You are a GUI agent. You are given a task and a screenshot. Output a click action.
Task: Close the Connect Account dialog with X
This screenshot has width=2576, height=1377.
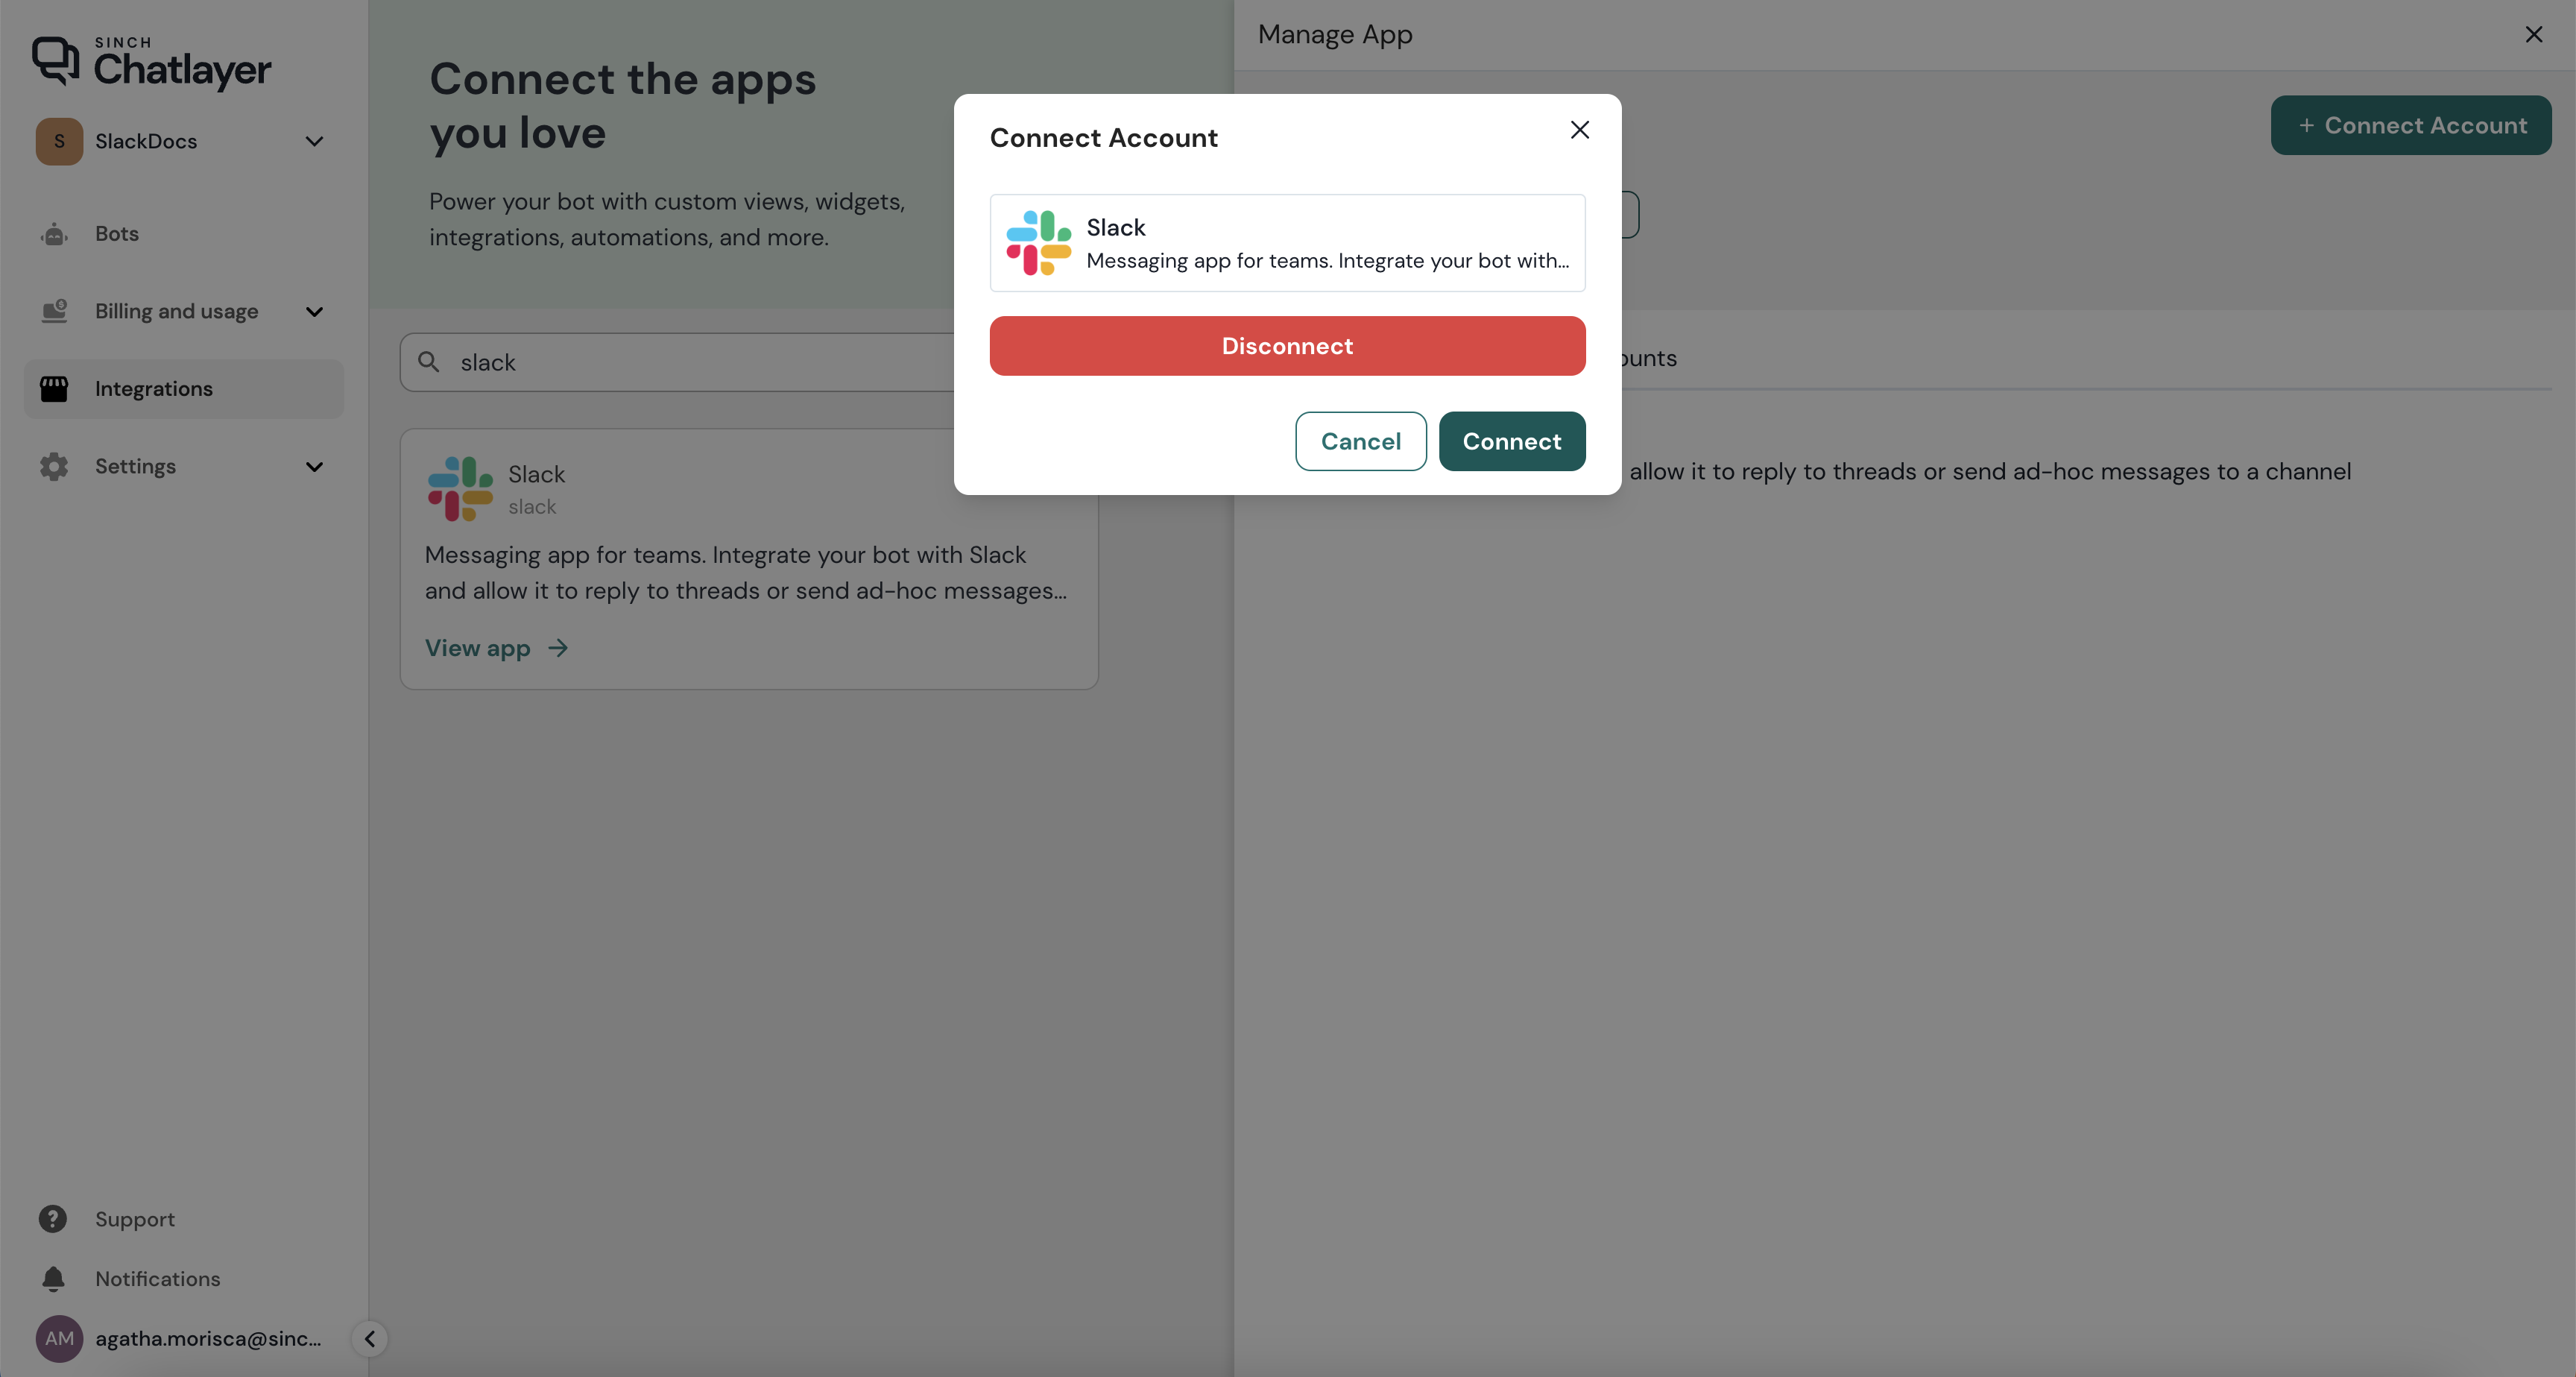(x=1579, y=130)
